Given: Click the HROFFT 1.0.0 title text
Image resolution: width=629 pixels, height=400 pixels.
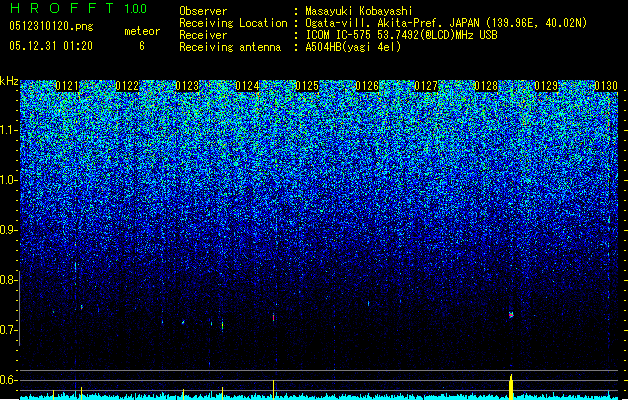Looking at the screenshot, I should tap(79, 8).
